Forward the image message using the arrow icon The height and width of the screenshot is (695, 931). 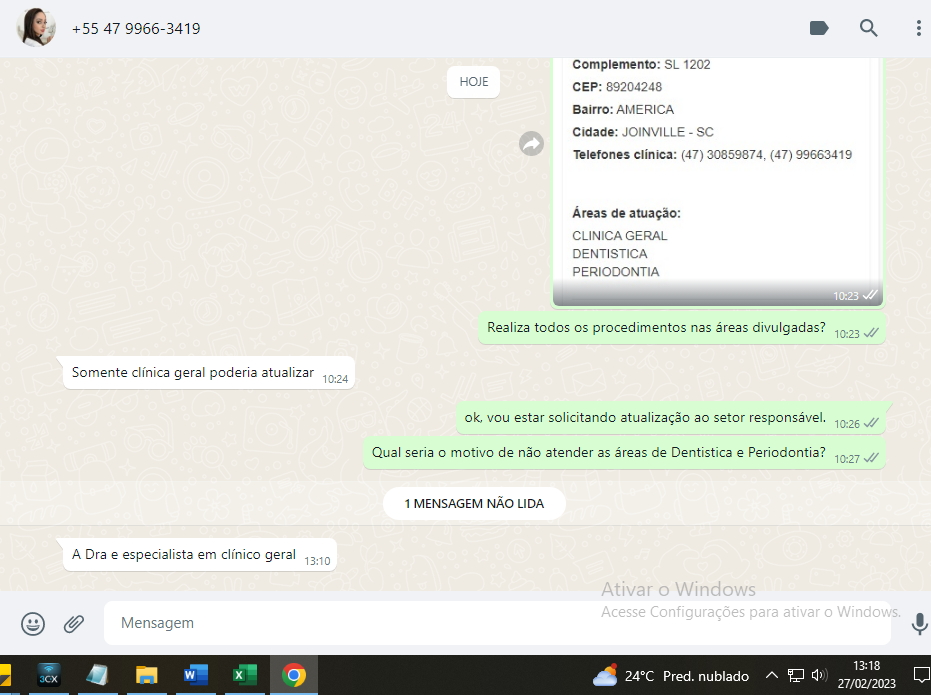pos(531,144)
